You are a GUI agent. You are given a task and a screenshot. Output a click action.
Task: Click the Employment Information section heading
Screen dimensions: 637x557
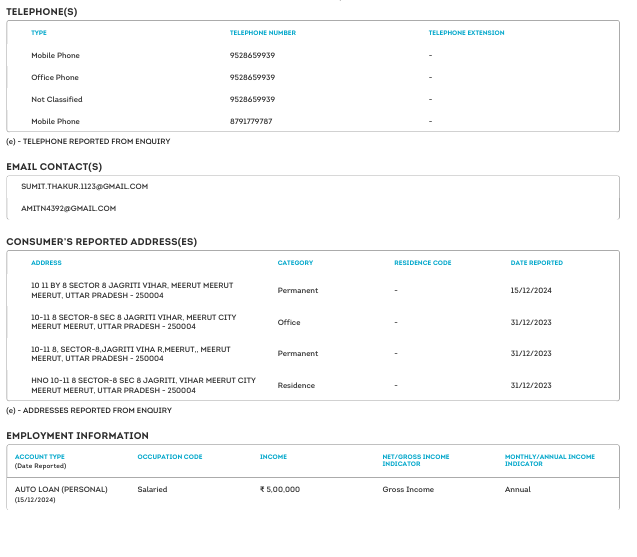77,436
